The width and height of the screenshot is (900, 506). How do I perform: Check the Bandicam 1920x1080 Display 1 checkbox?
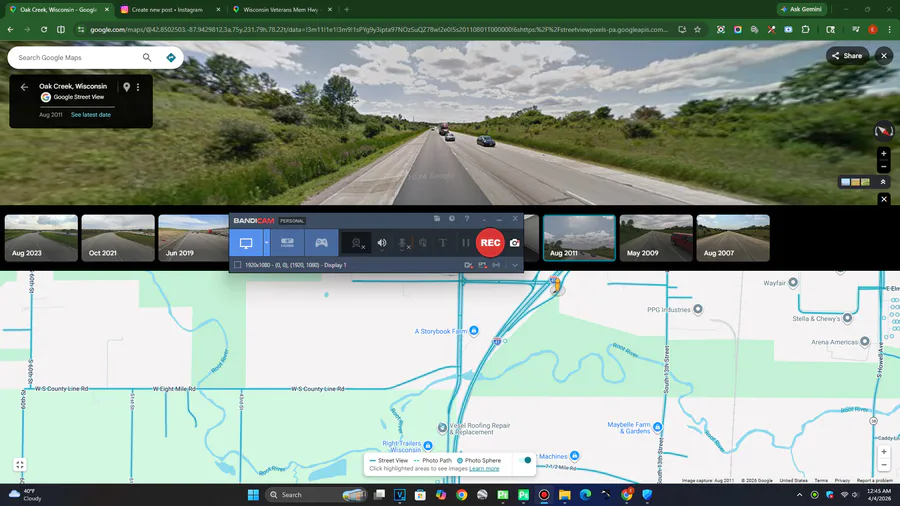pyautogui.click(x=237, y=265)
